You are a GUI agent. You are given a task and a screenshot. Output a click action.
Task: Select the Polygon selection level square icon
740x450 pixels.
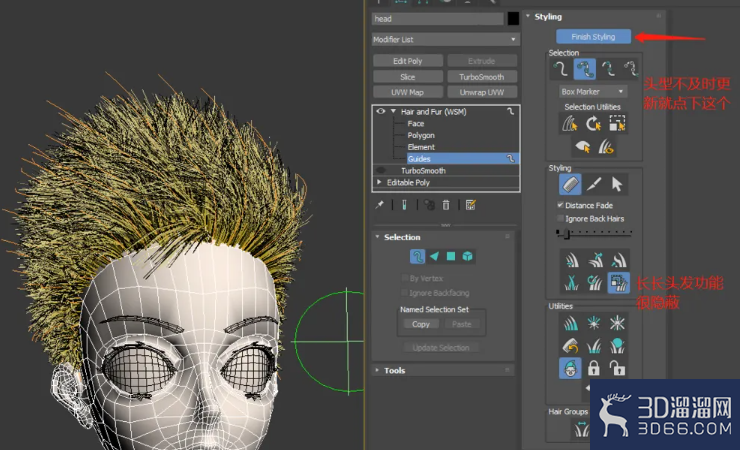click(x=451, y=256)
